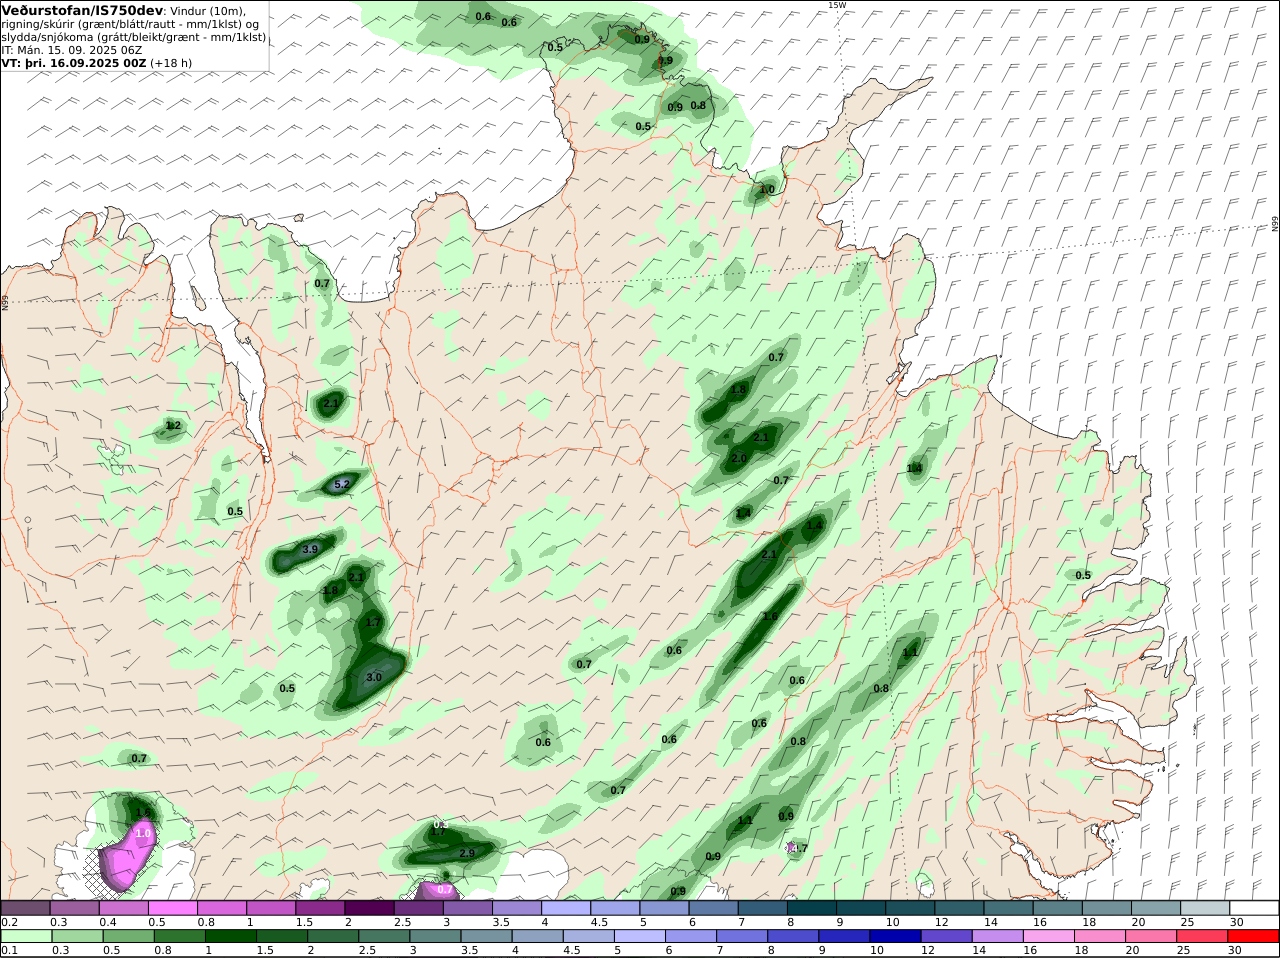Click the 0.1 label under the lower legend row
1280x958 pixels.
coord(9,951)
